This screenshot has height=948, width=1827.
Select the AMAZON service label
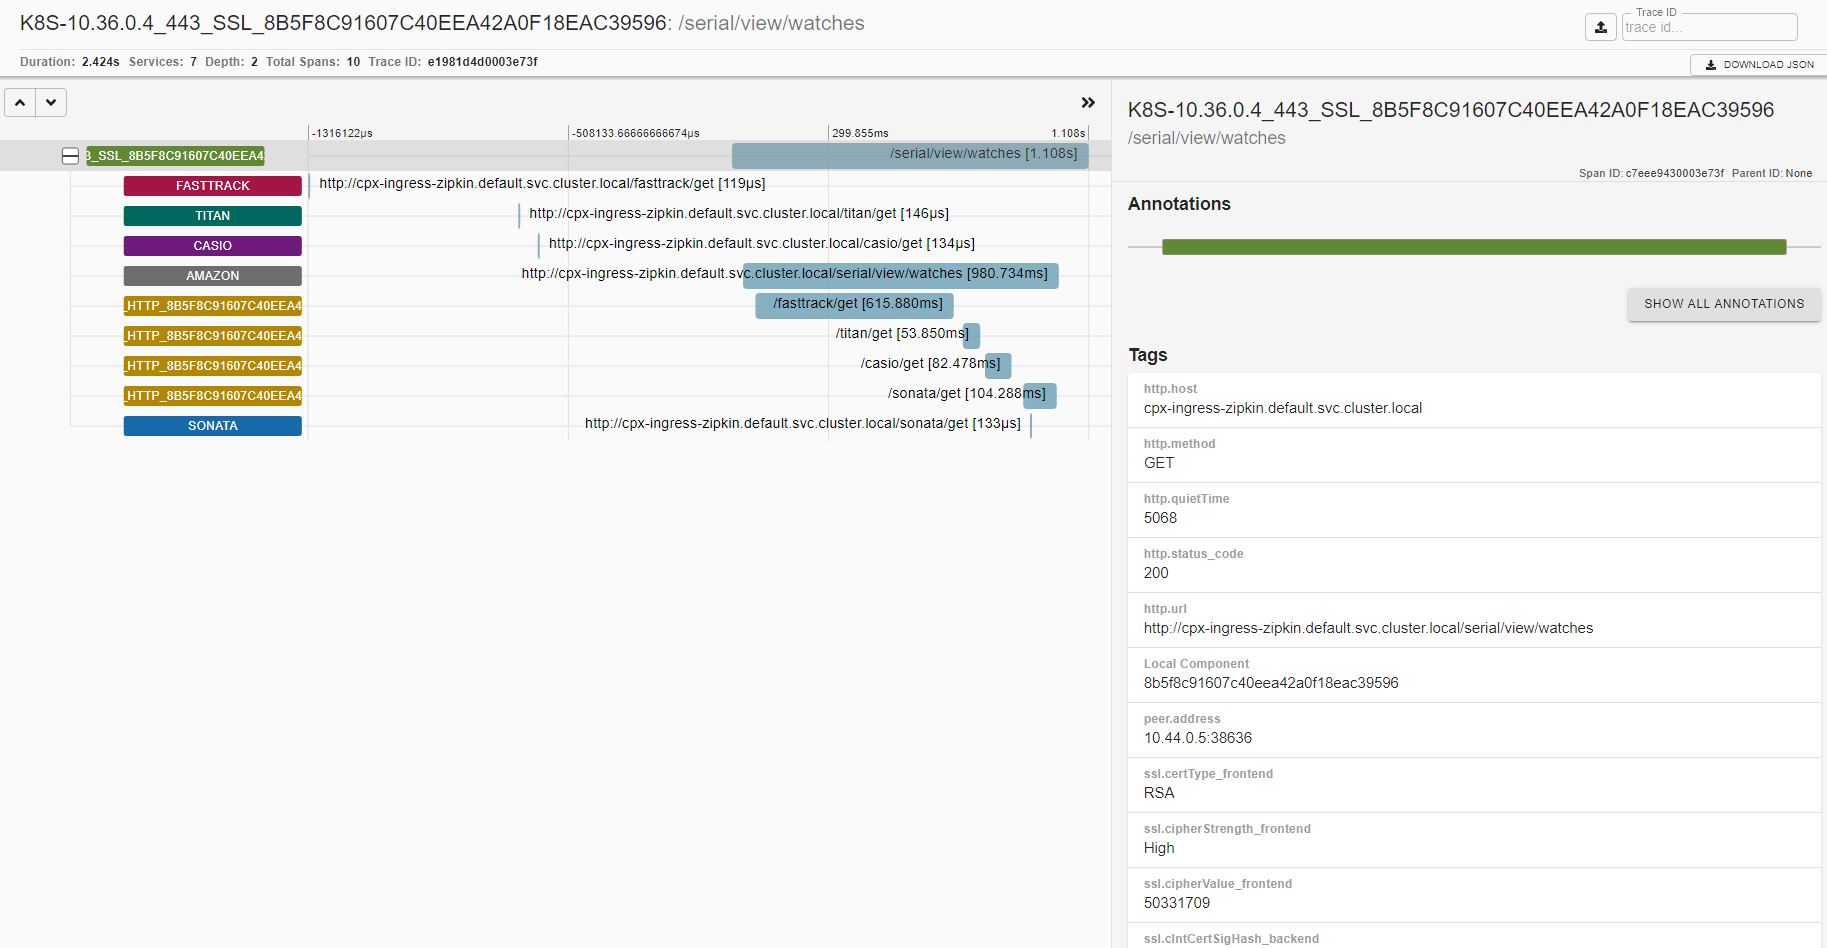coord(213,276)
